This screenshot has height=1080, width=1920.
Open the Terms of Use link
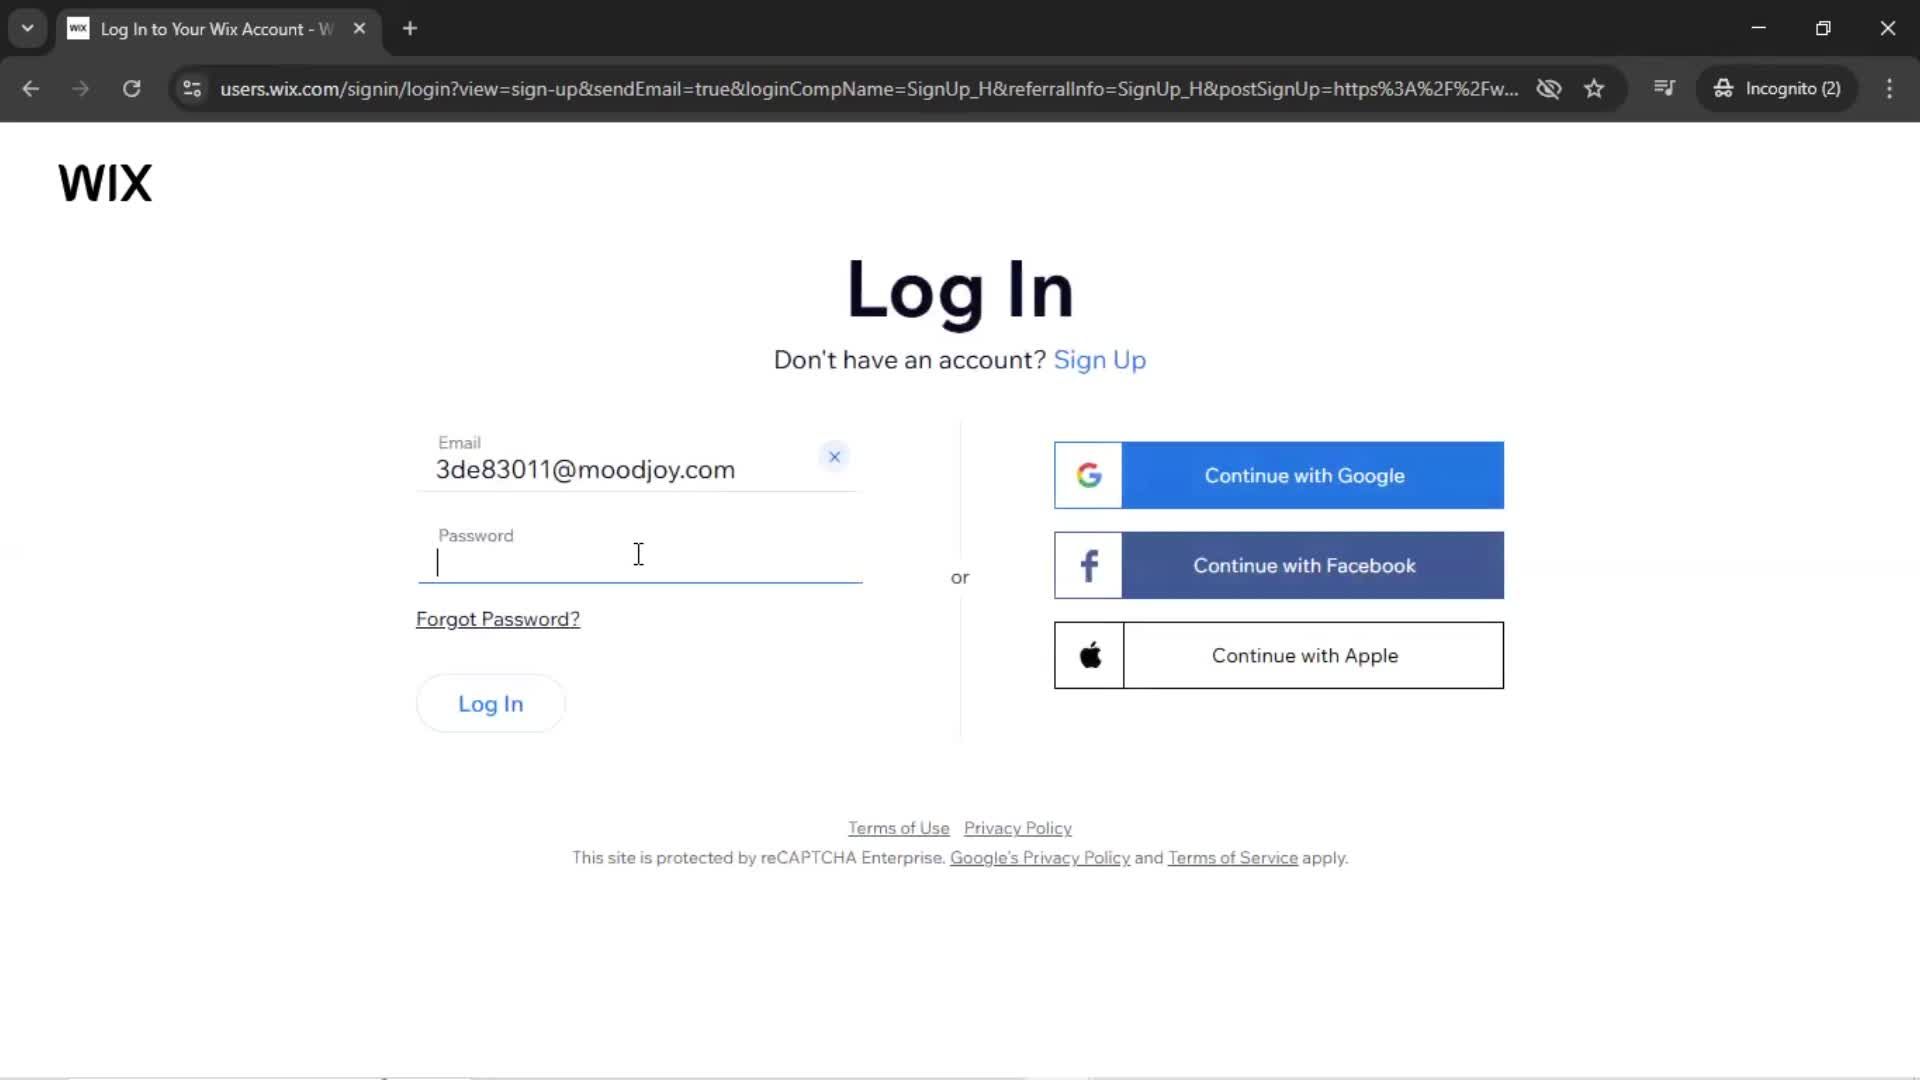[899, 828]
